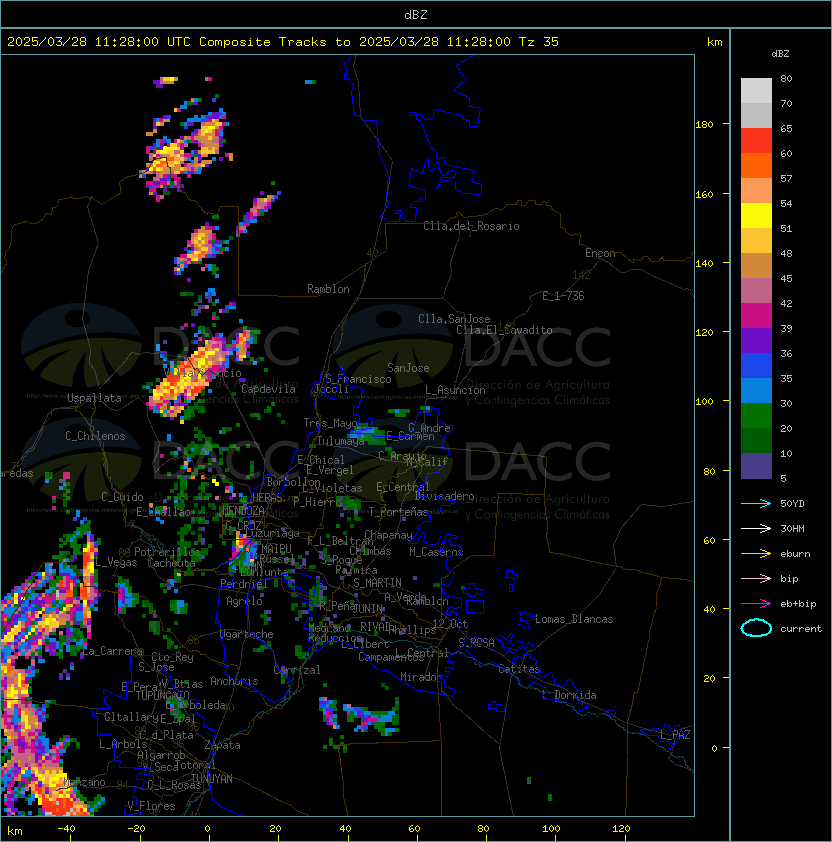Click the Anchoris place label
The image size is (832, 842).
[x=234, y=681]
